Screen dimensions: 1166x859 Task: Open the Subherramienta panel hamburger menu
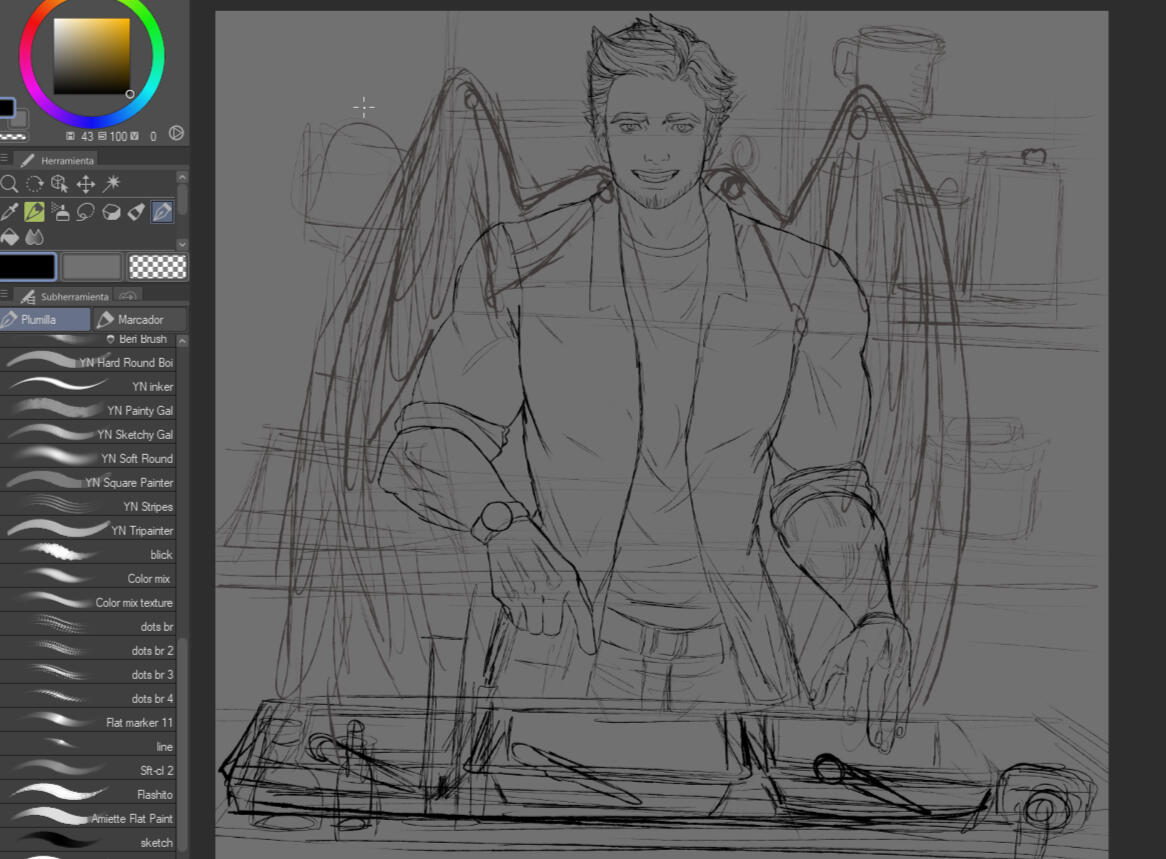(x=5, y=296)
